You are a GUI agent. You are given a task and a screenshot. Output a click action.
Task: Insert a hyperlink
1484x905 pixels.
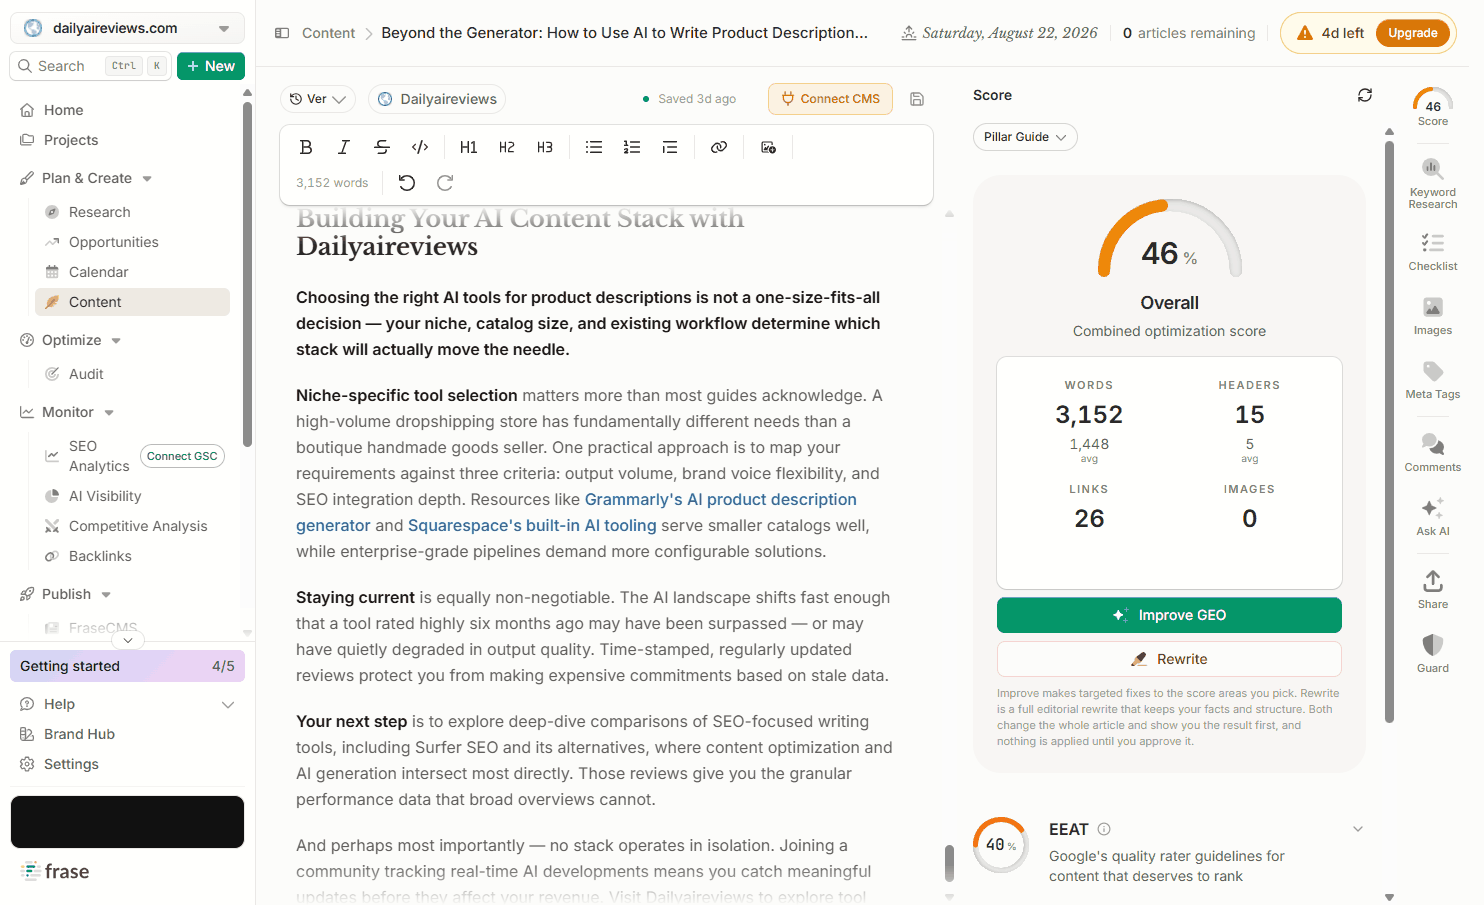pos(719,147)
